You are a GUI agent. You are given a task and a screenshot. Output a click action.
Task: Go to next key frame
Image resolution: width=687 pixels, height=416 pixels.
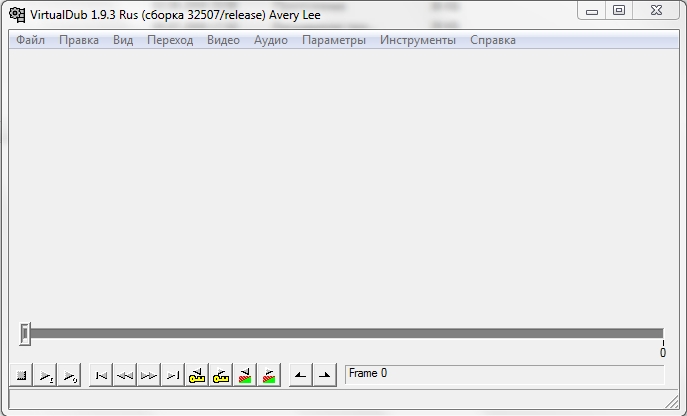(x=221, y=375)
